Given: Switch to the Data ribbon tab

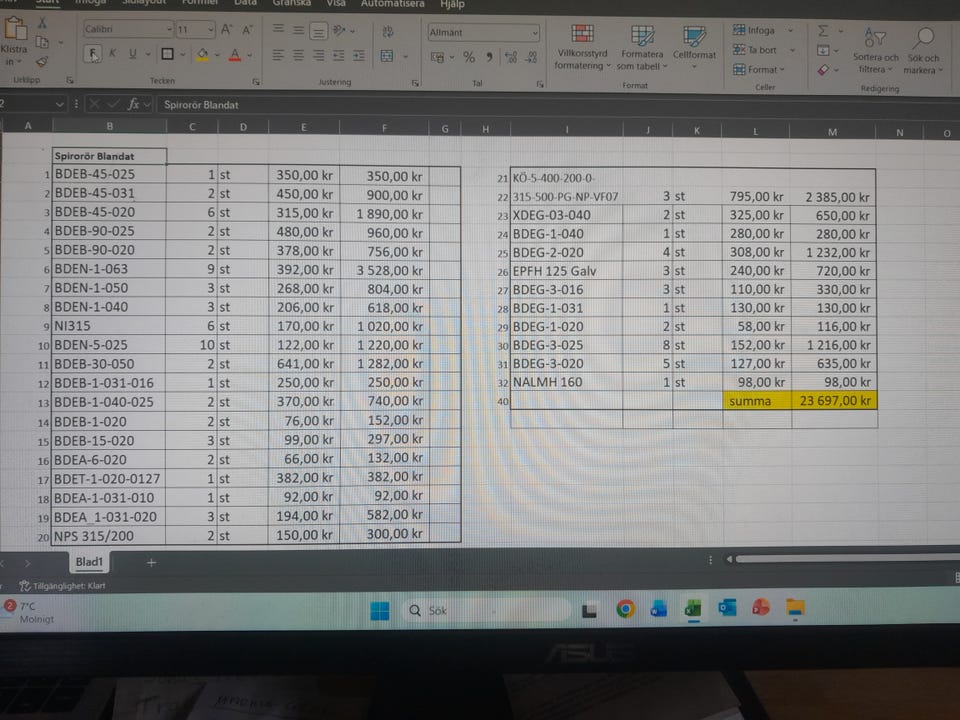Looking at the screenshot, I should pos(245,3).
